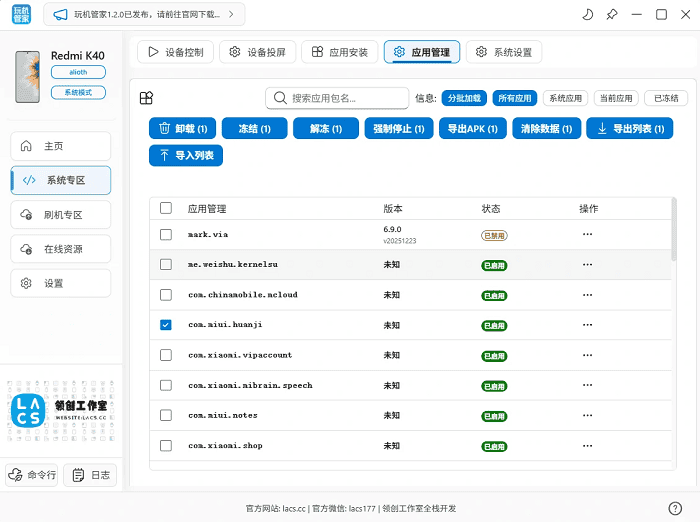Check the com.xiaomi.mibrain.speech checkbox

click(166, 385)
